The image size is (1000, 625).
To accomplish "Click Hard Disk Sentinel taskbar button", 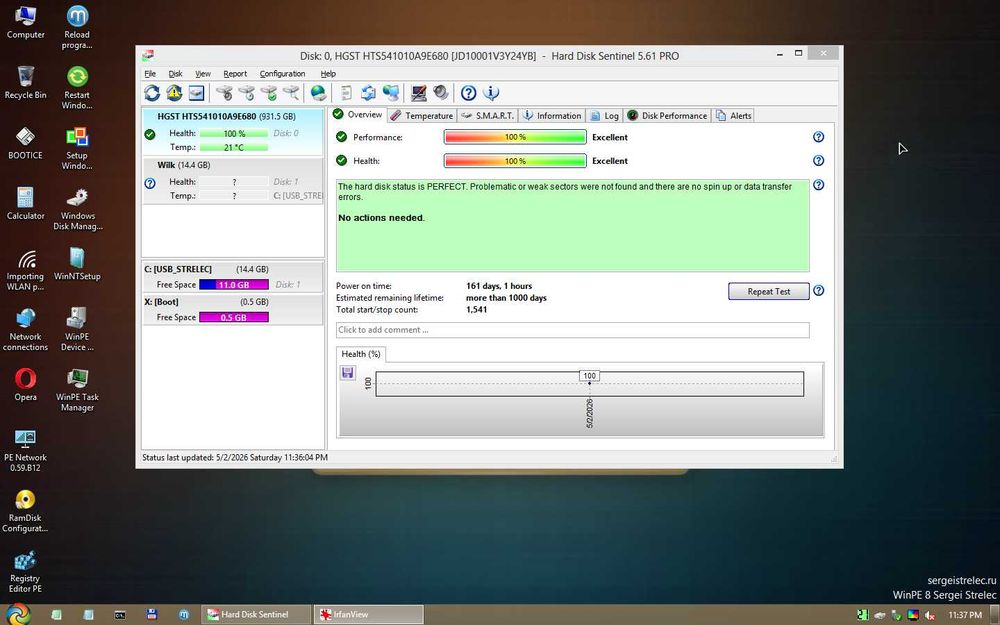I will click(x=257, y=615).
